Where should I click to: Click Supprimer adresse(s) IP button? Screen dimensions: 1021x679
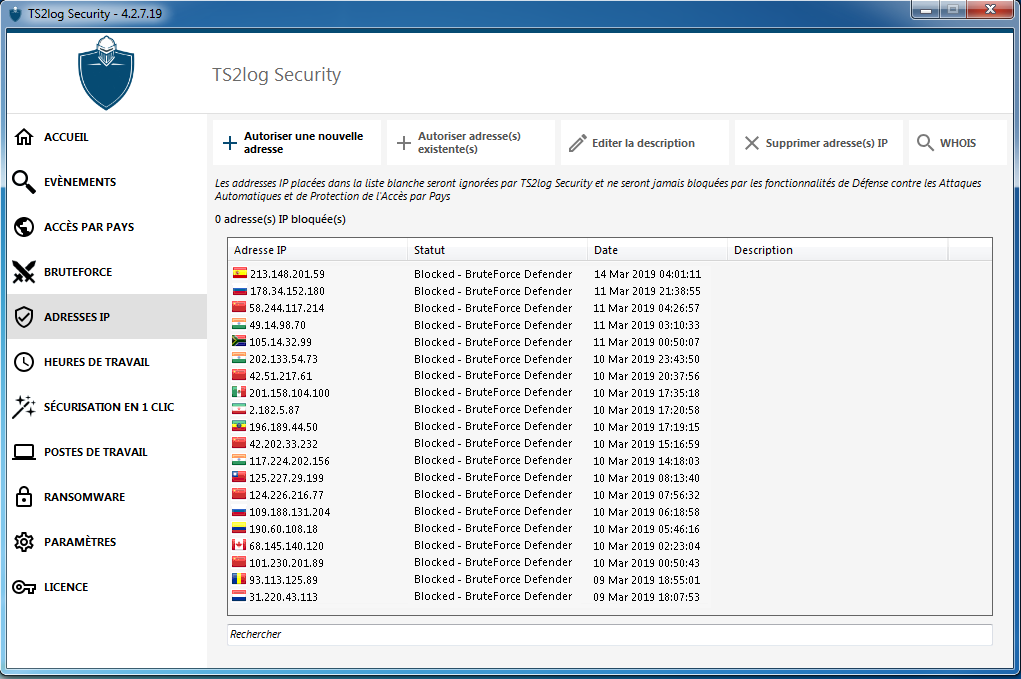819,143
